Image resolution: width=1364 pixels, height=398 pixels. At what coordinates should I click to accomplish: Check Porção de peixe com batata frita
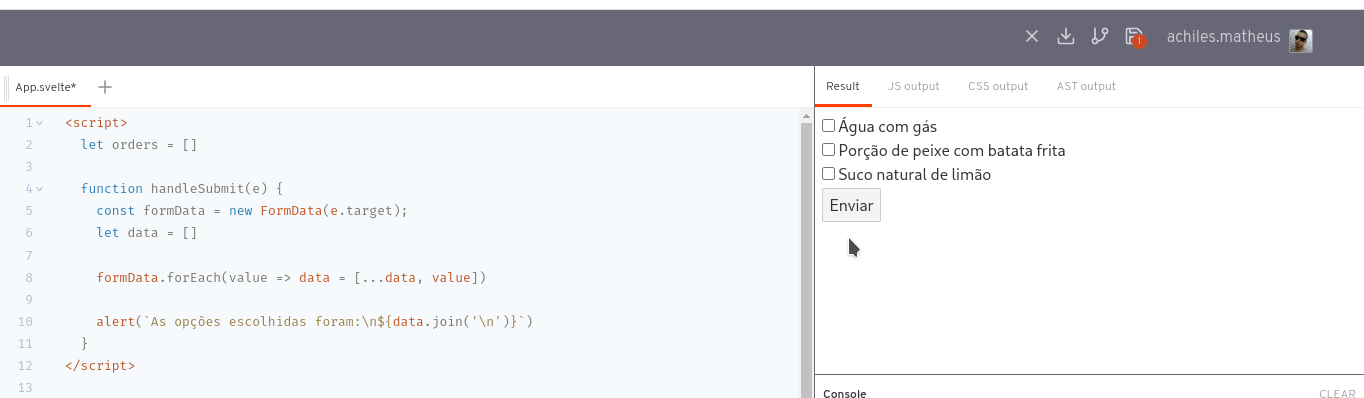coord(828,150)
